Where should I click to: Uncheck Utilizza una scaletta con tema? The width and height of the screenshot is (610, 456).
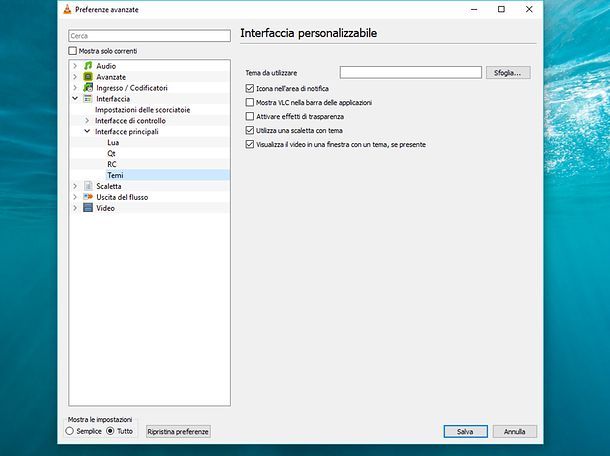tap(250, 130)
